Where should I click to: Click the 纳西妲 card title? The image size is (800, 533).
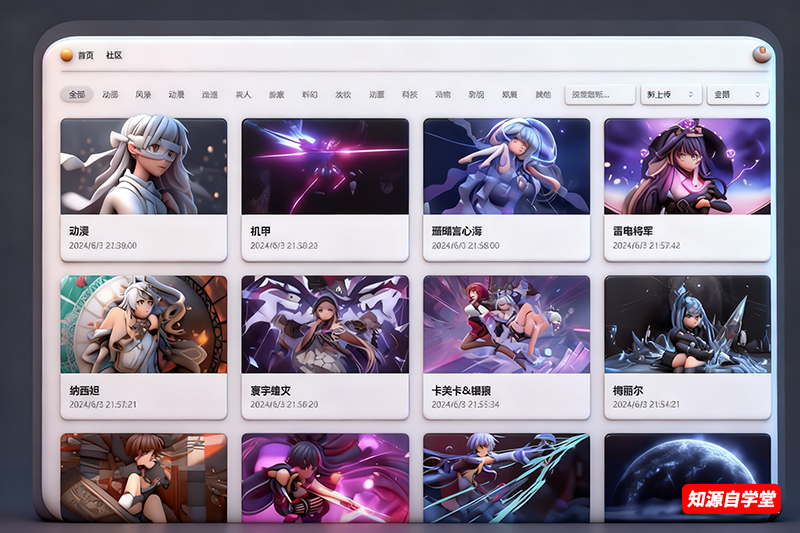[x=84, y=390]
